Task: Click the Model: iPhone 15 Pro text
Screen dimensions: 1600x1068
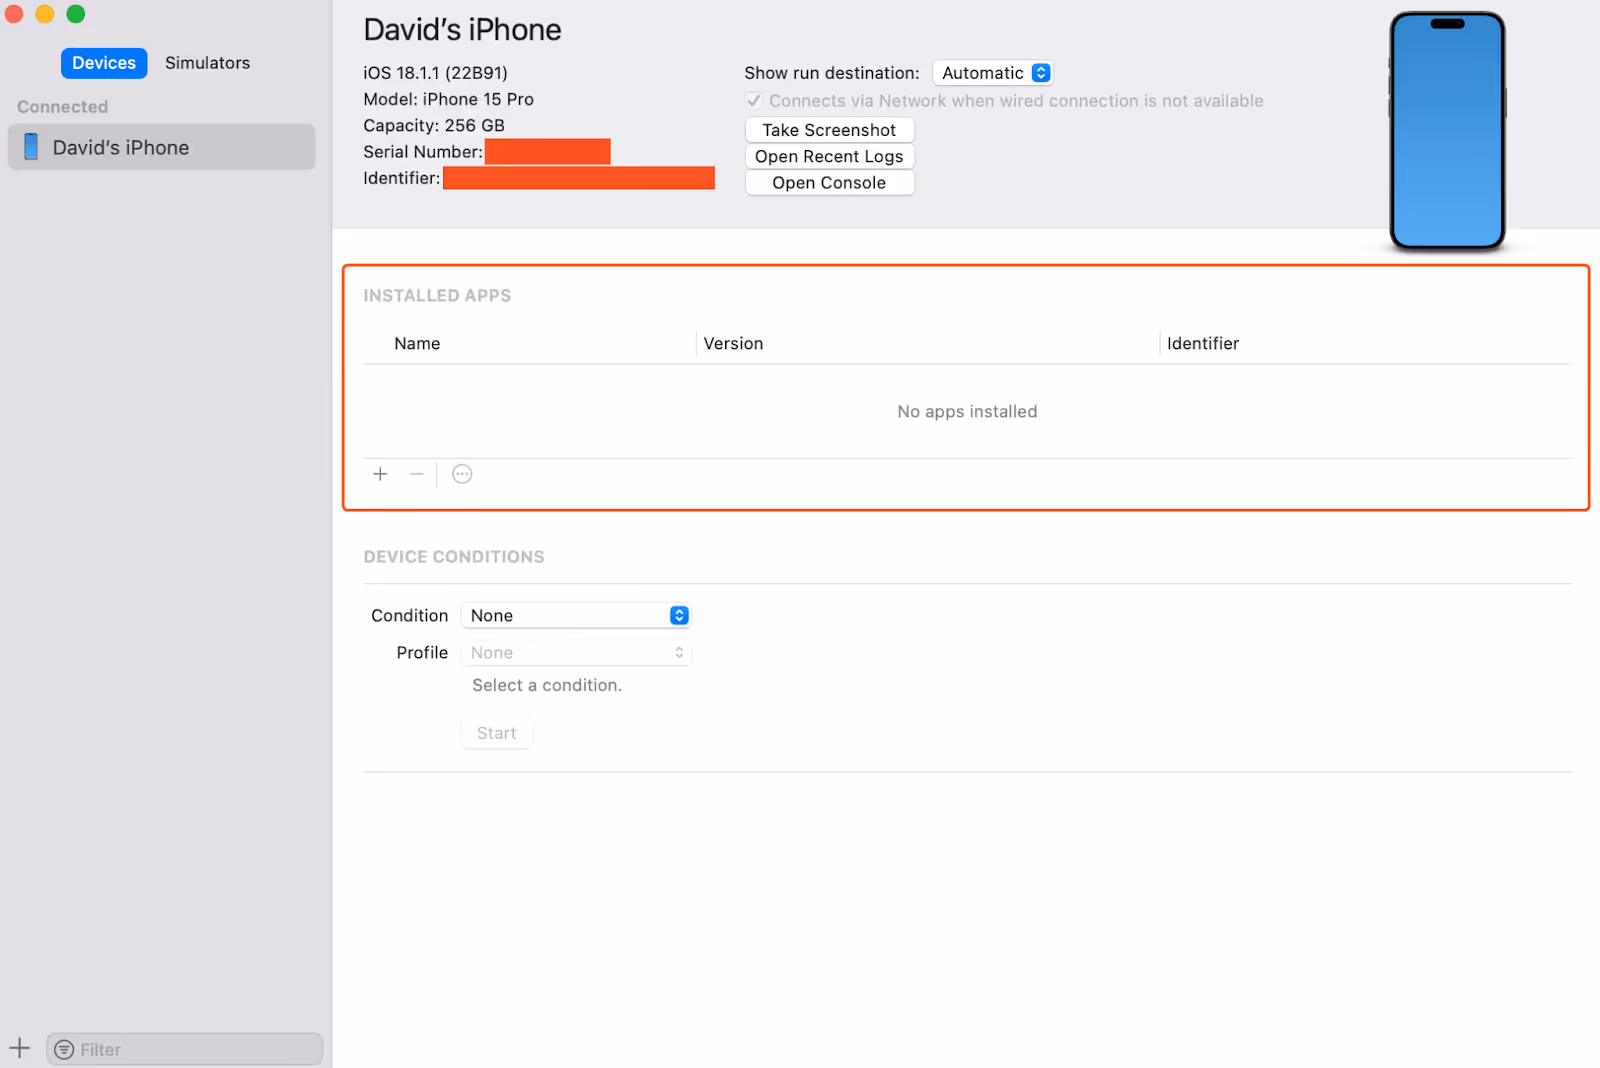Action: coord(448,99)
